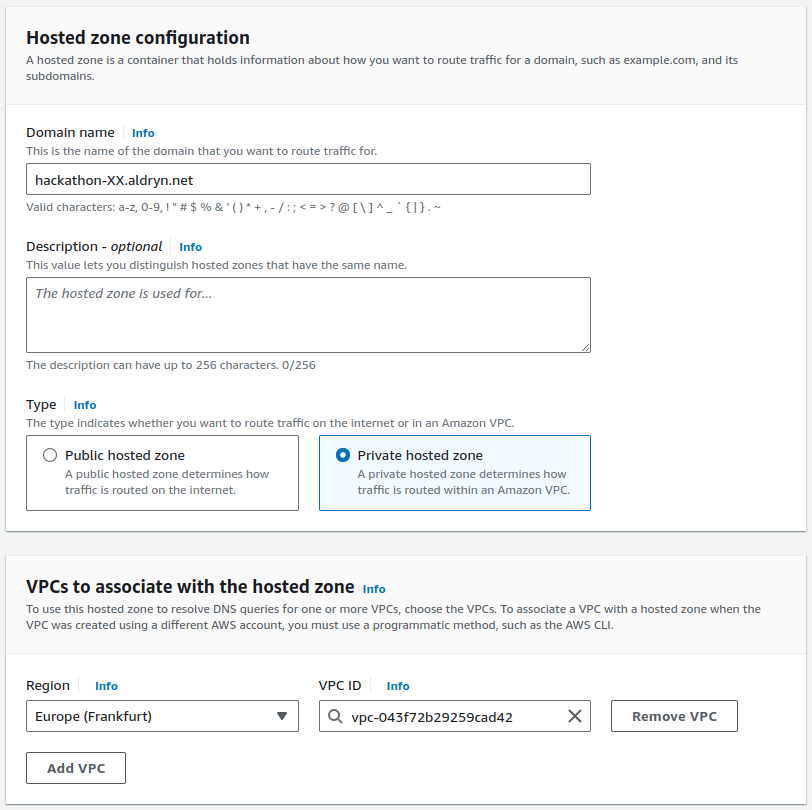Open the Region Info link
Viewport: 812px width, 810px height.
106,685
